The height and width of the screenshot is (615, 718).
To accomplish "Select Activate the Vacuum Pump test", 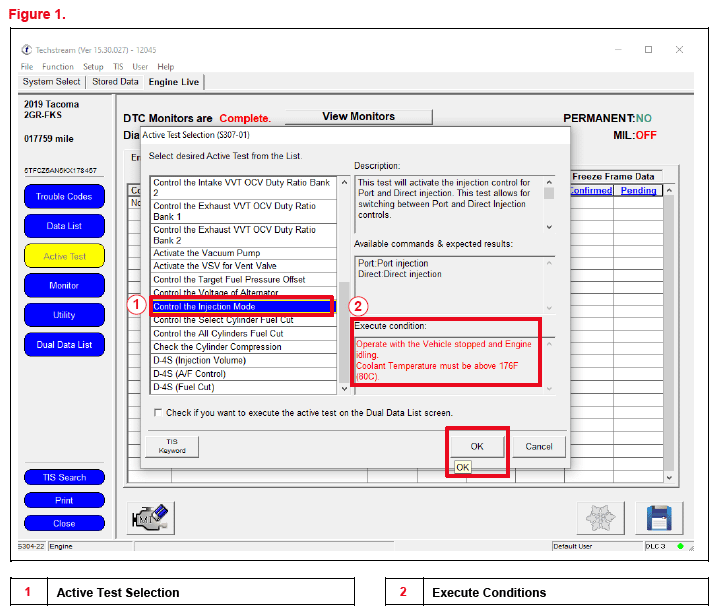I will point(244,253).
